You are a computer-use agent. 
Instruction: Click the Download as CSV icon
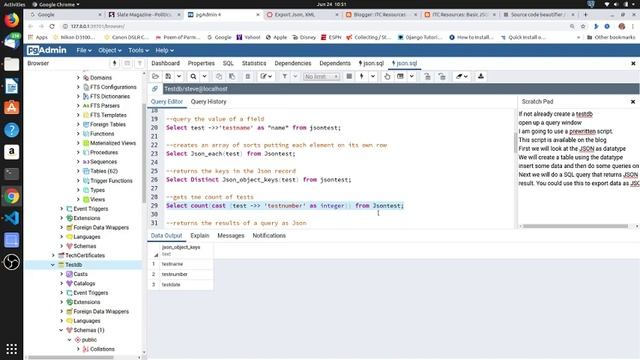tap(481, 76)
